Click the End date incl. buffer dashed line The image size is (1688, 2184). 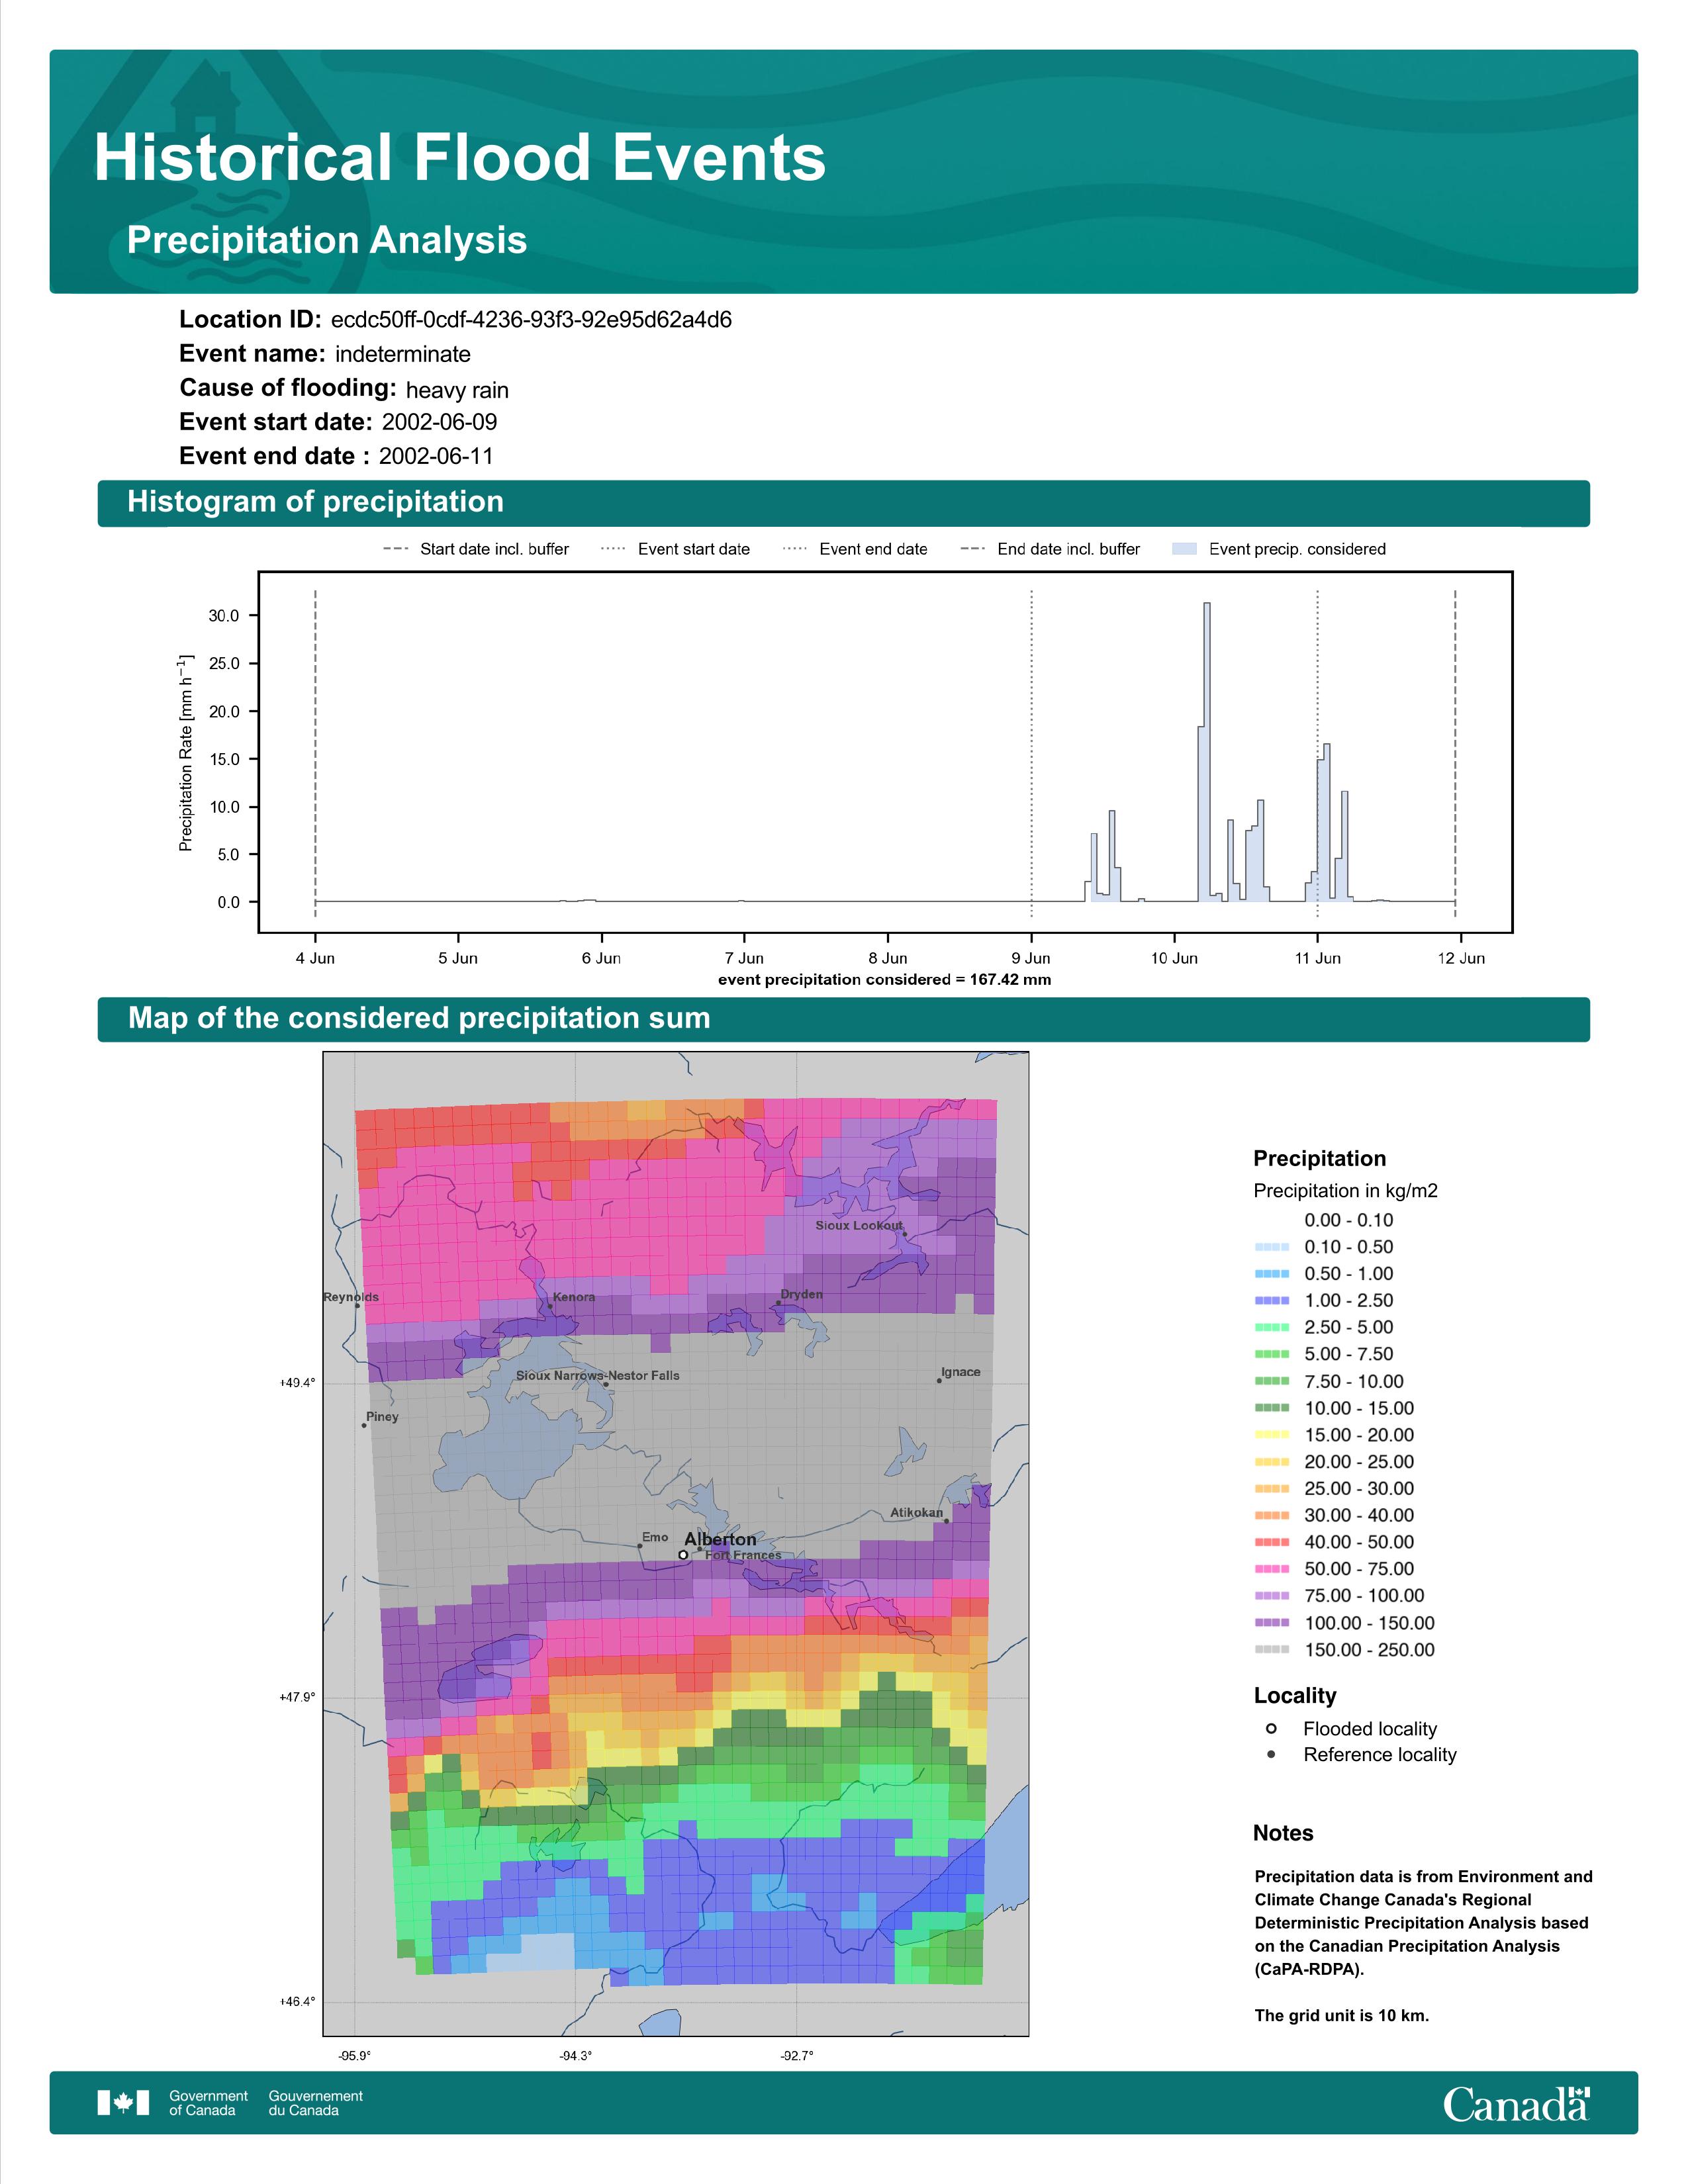(x=1455, y=750)
